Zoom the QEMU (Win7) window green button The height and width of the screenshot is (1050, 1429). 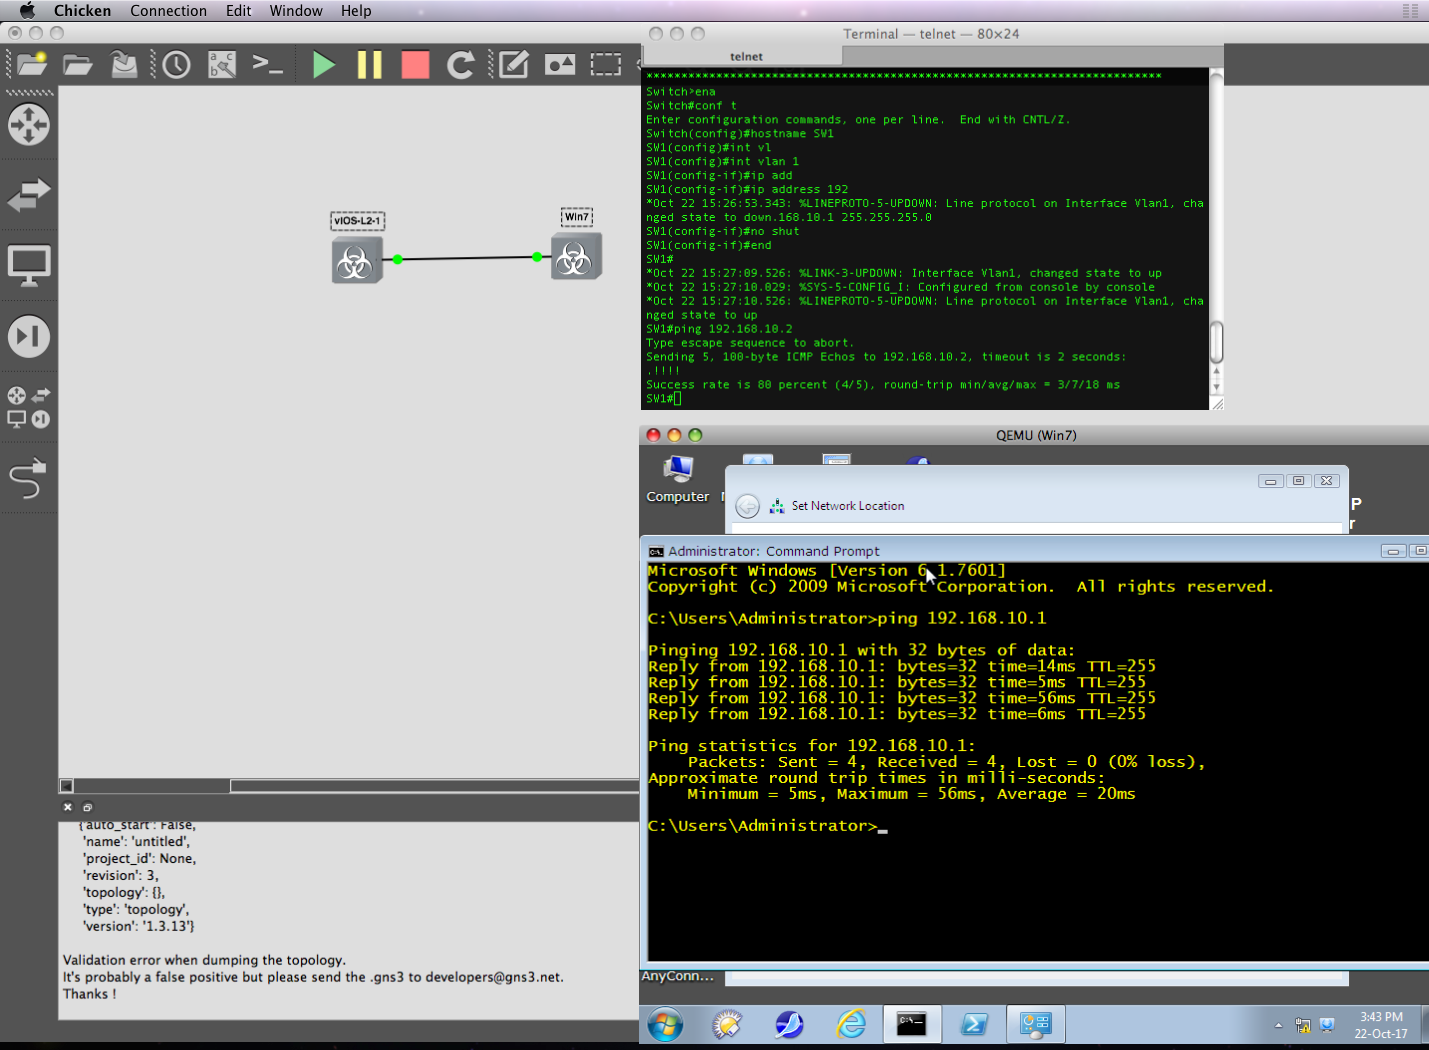coord(695,435)
